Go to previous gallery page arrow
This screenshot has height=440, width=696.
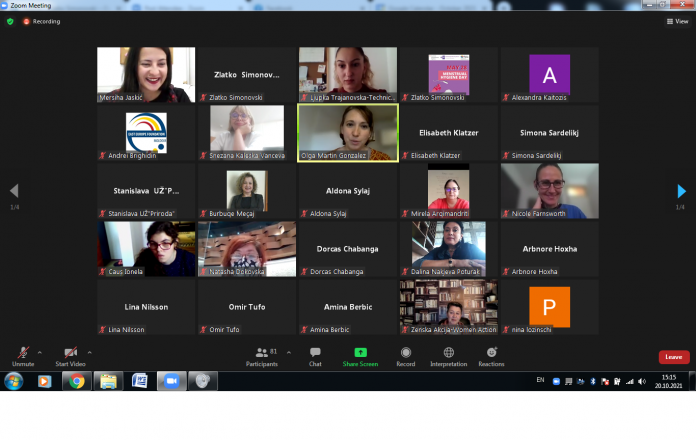pyautogui.click(x=14, y=191)
